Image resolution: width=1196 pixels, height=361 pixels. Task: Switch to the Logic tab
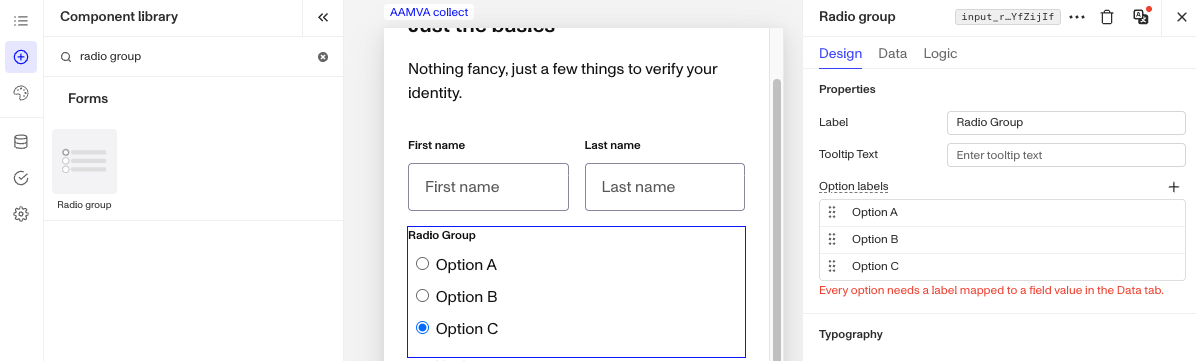tap(940, 53)
